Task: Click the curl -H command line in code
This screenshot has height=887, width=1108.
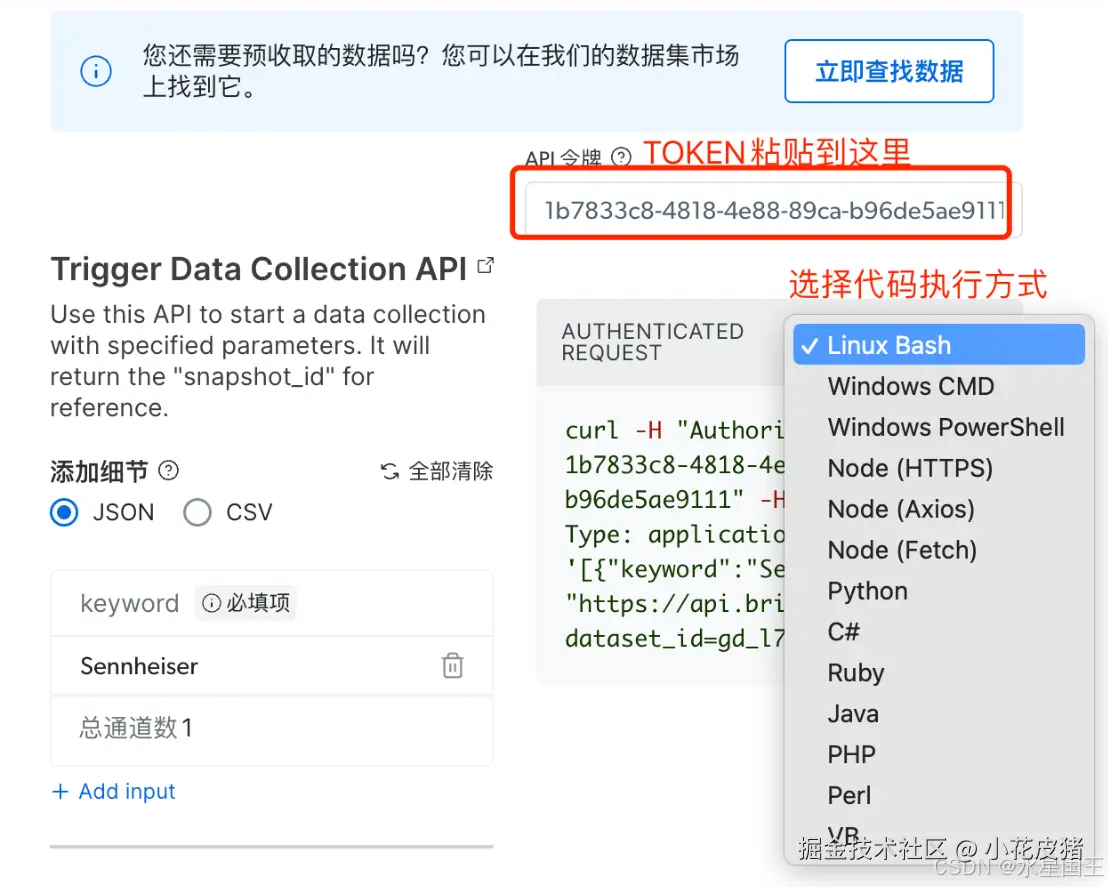Action: 674,430
